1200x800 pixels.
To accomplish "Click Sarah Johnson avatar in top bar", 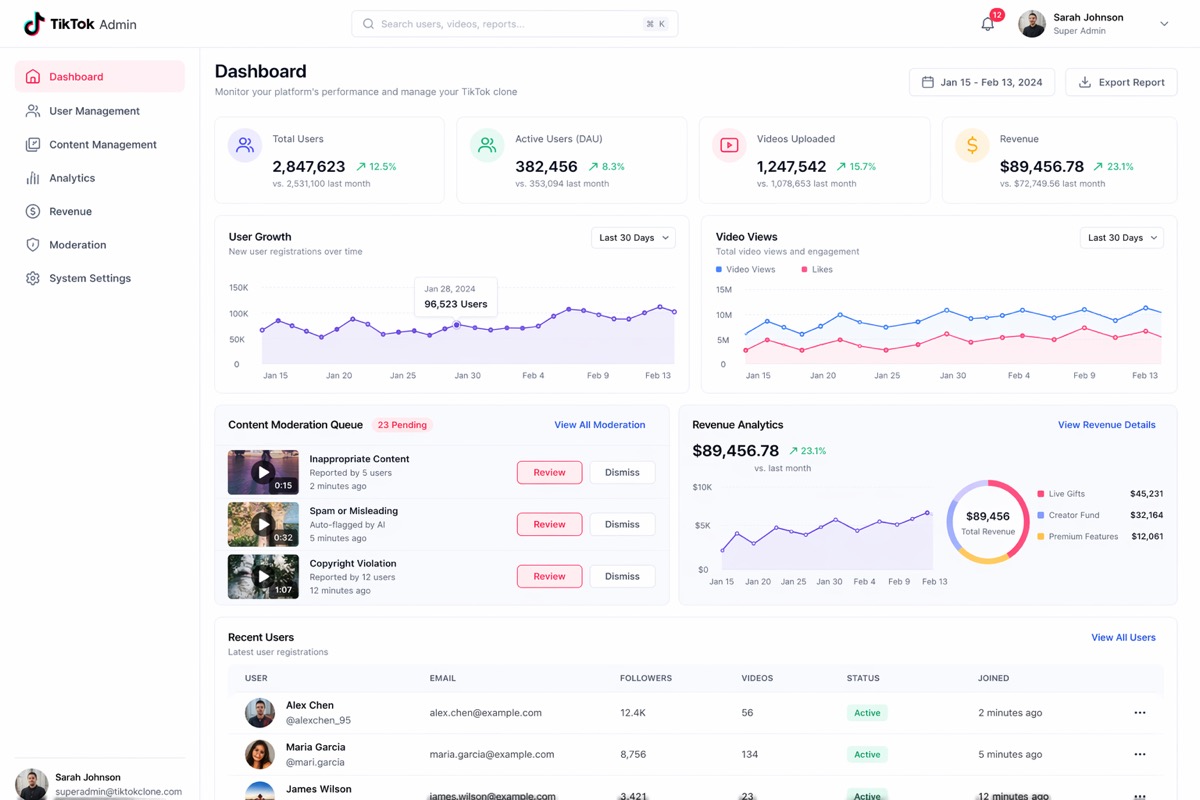I will pos(1032,24).
